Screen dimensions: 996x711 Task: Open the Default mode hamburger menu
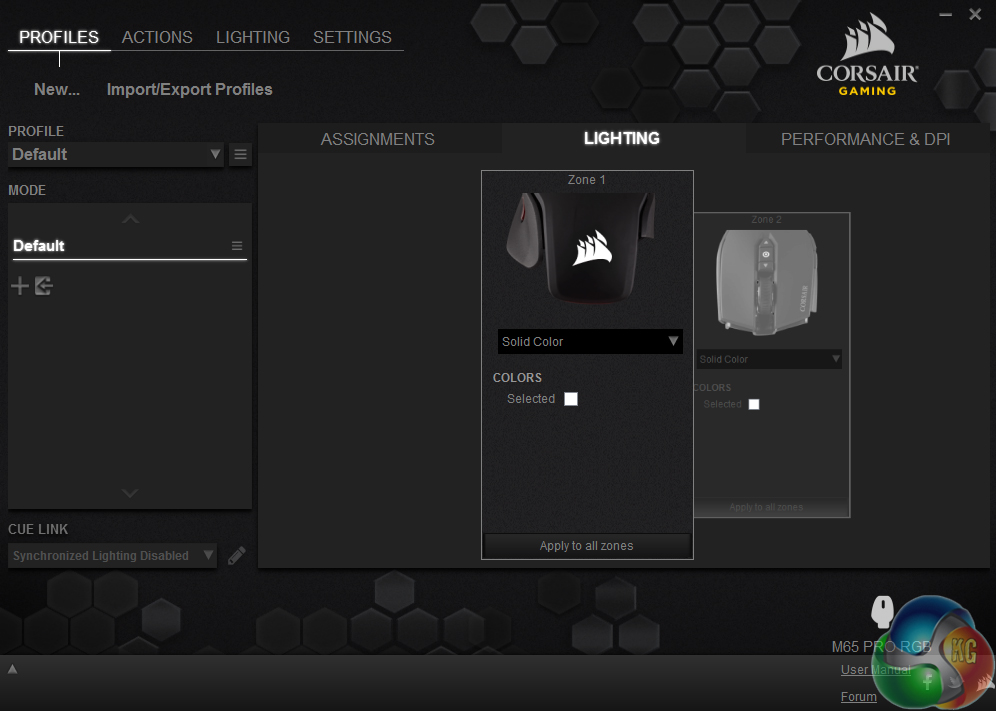click(237, 246)
